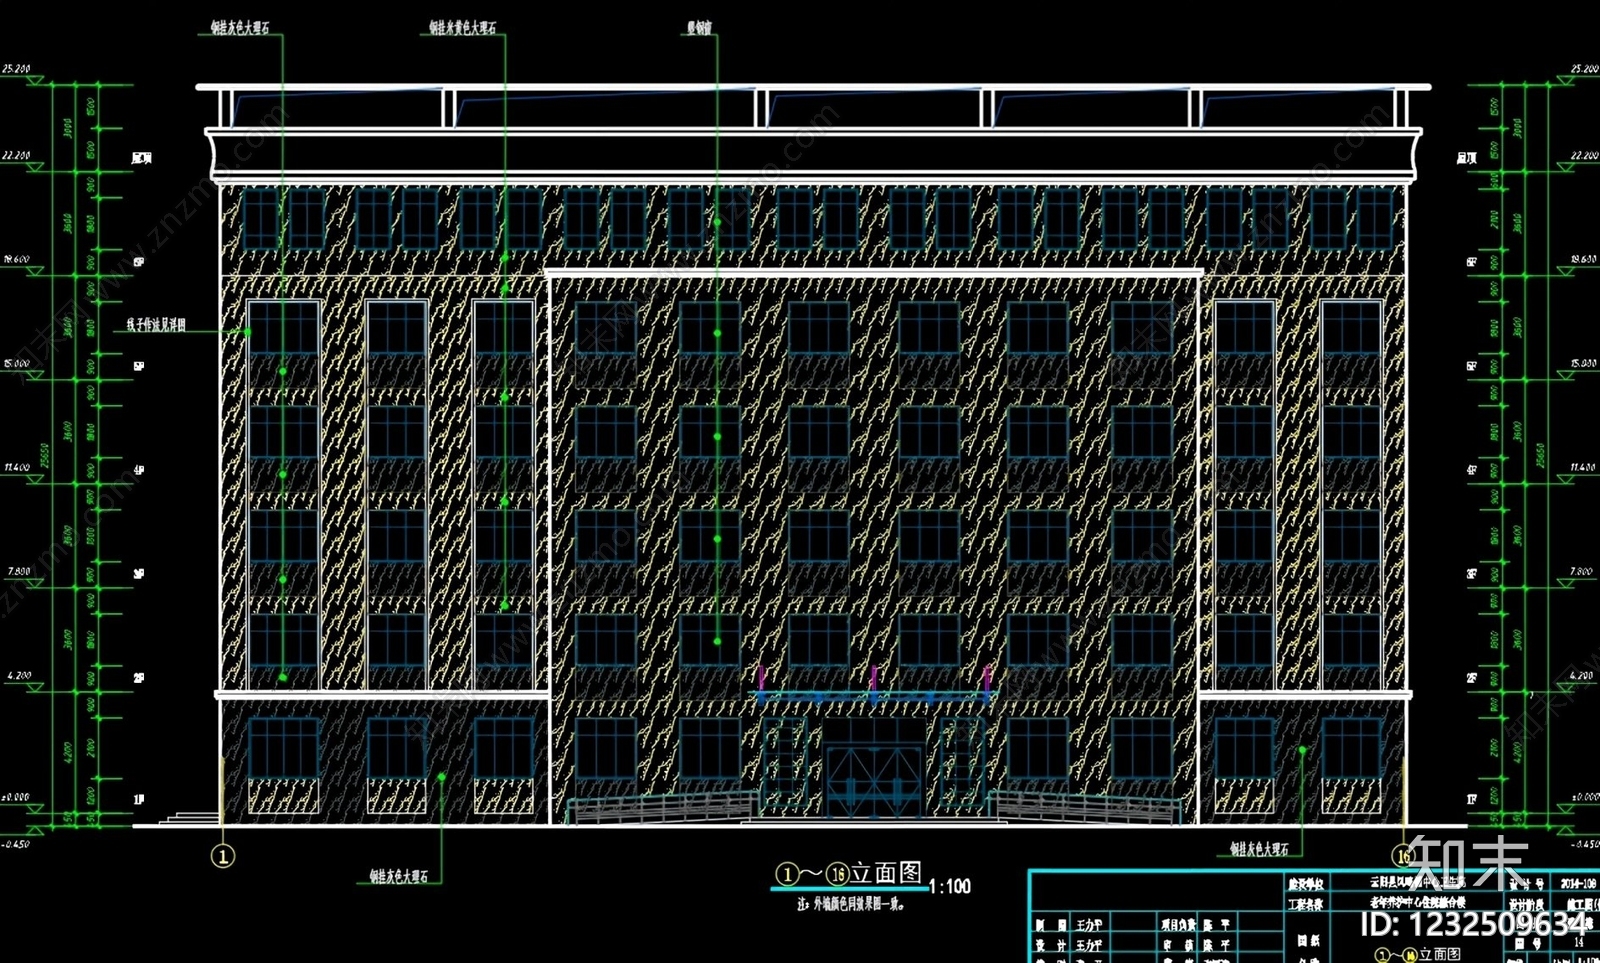
Task: Click the bottom-right 钢挂灰色大理石 label
Action: (1260, 850)
